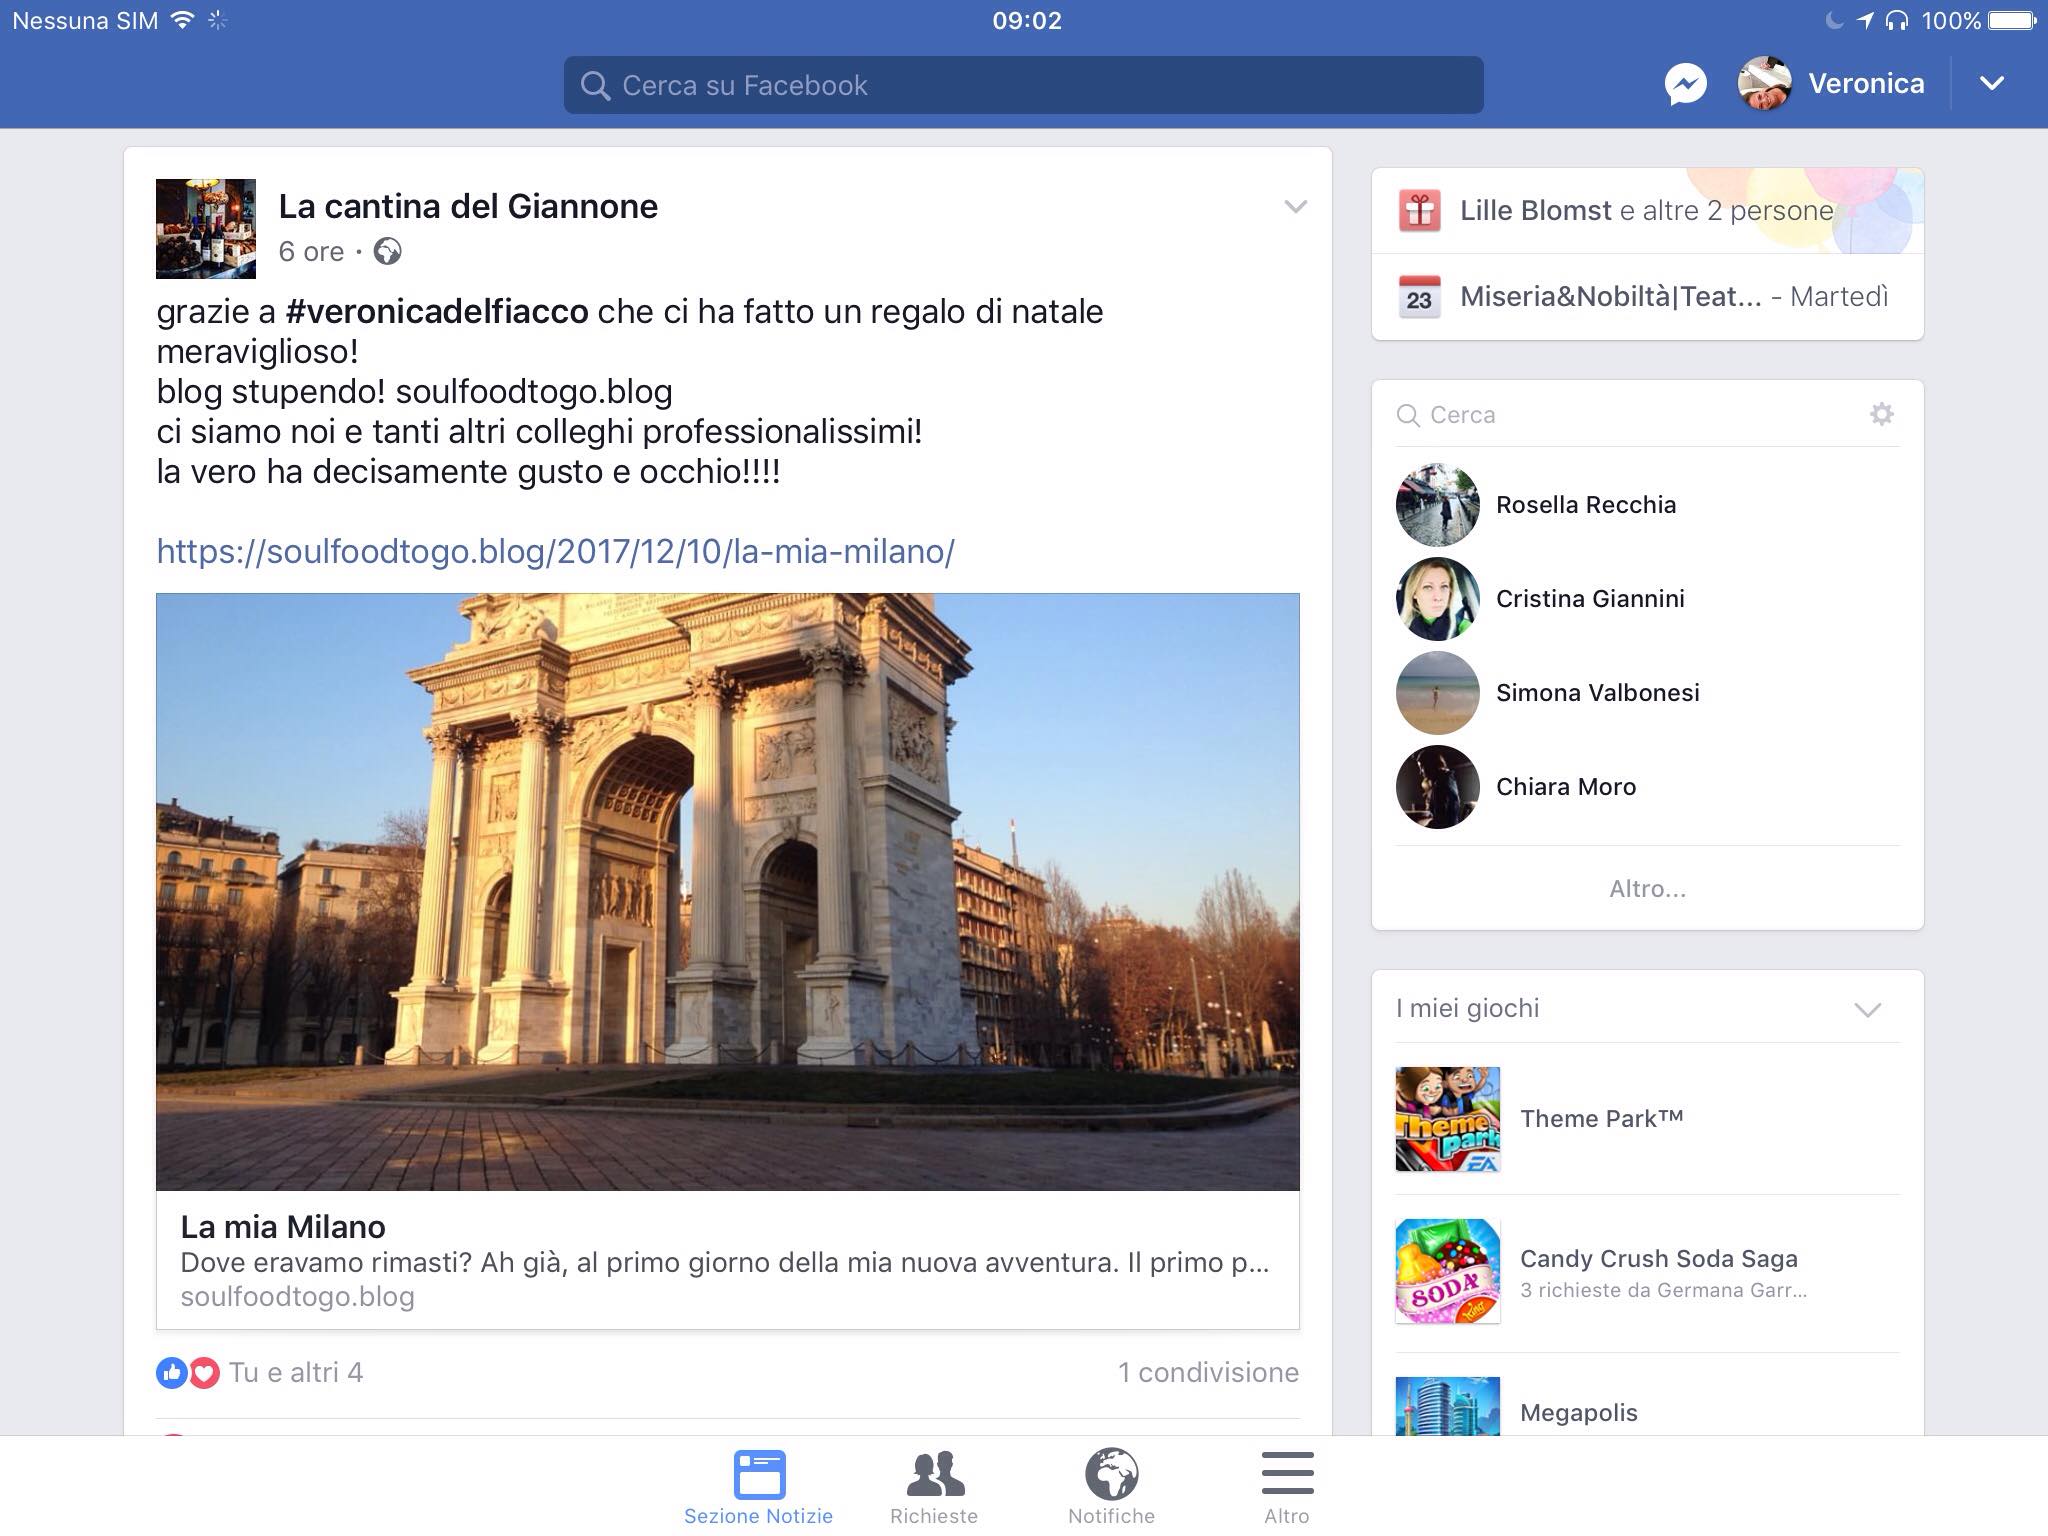Tap the Cerca su Facebook search field
2048x1536 pixels.
point(1023,85)
